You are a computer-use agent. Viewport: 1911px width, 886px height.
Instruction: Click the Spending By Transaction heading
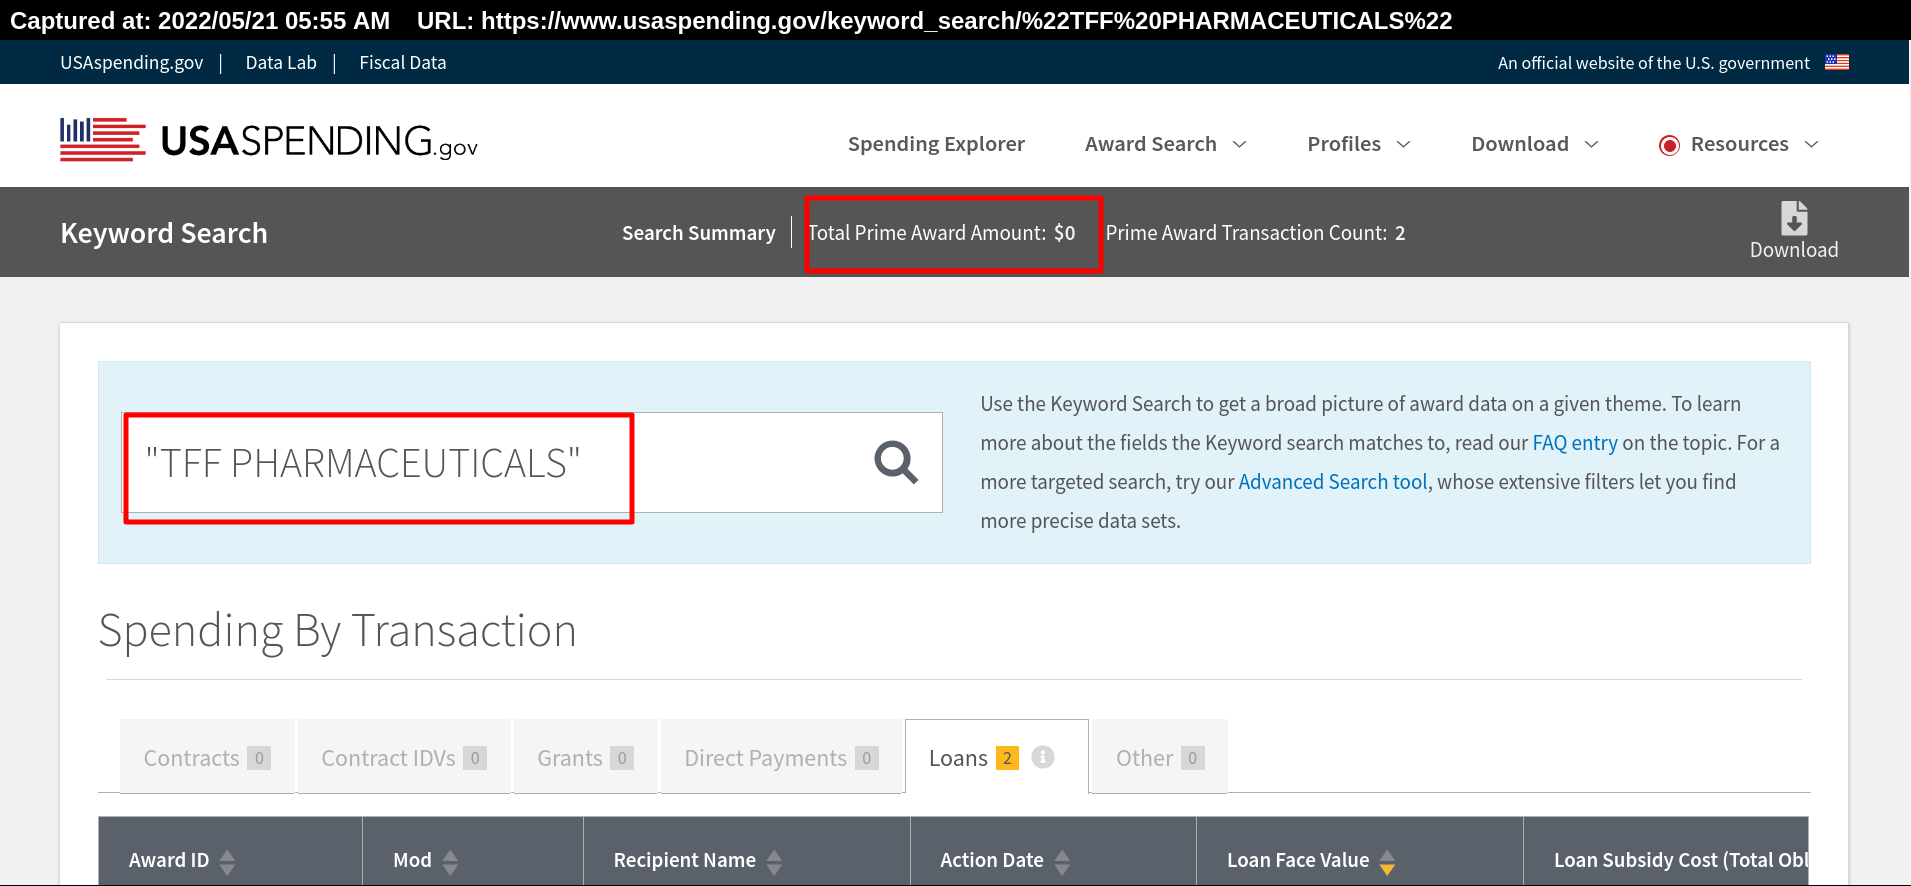338,631
